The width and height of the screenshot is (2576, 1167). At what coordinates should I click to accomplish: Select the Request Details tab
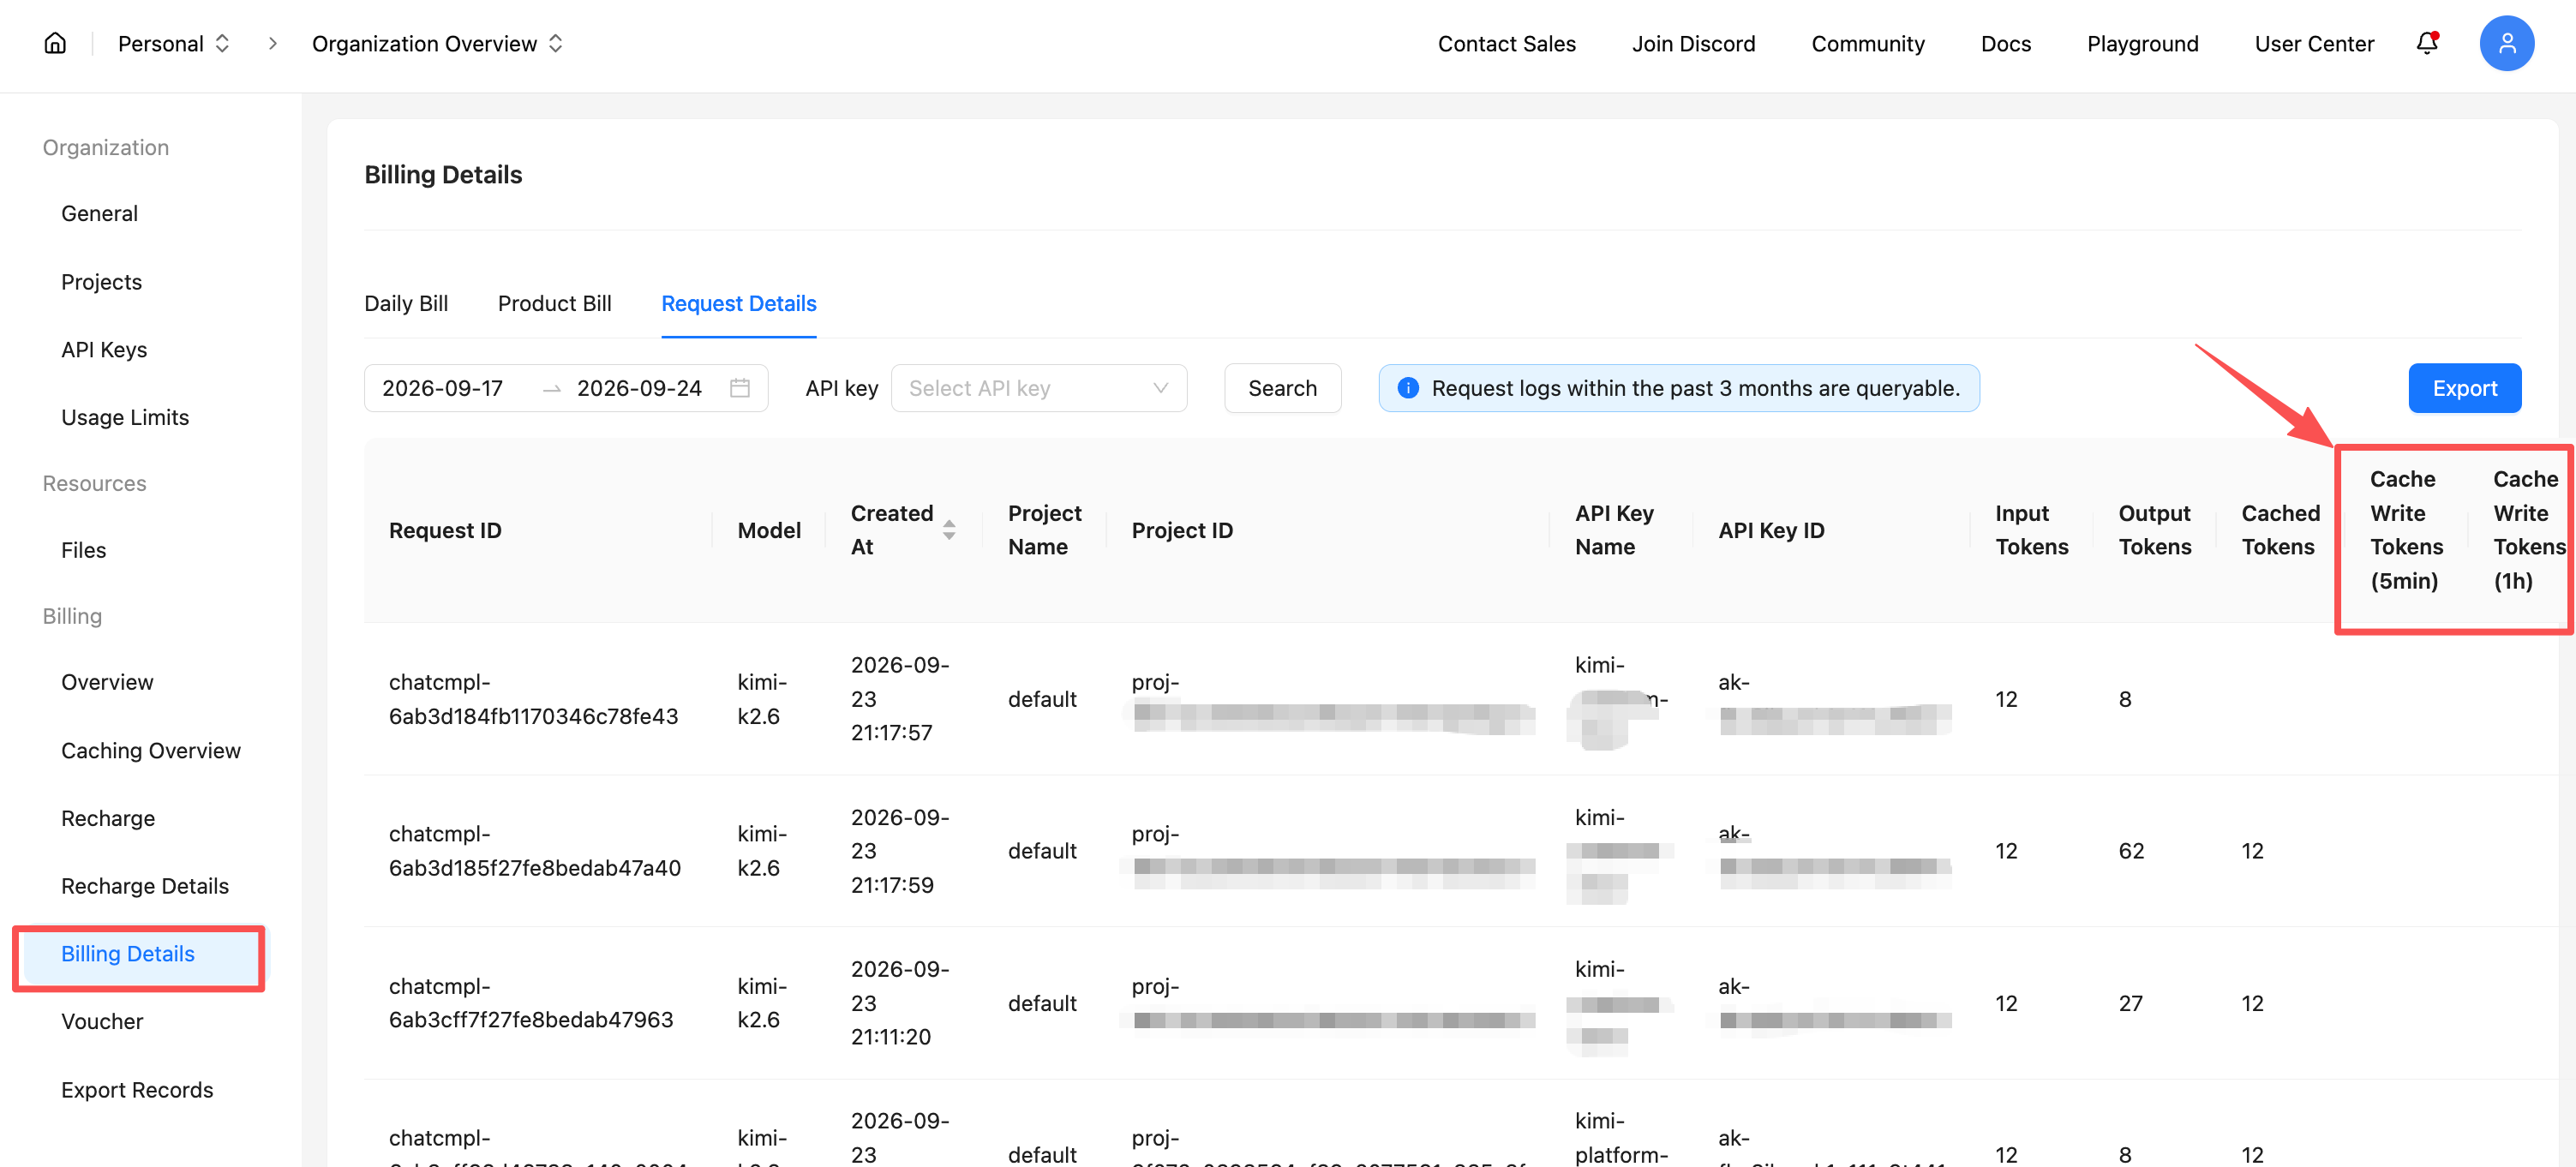click(738, 303)
